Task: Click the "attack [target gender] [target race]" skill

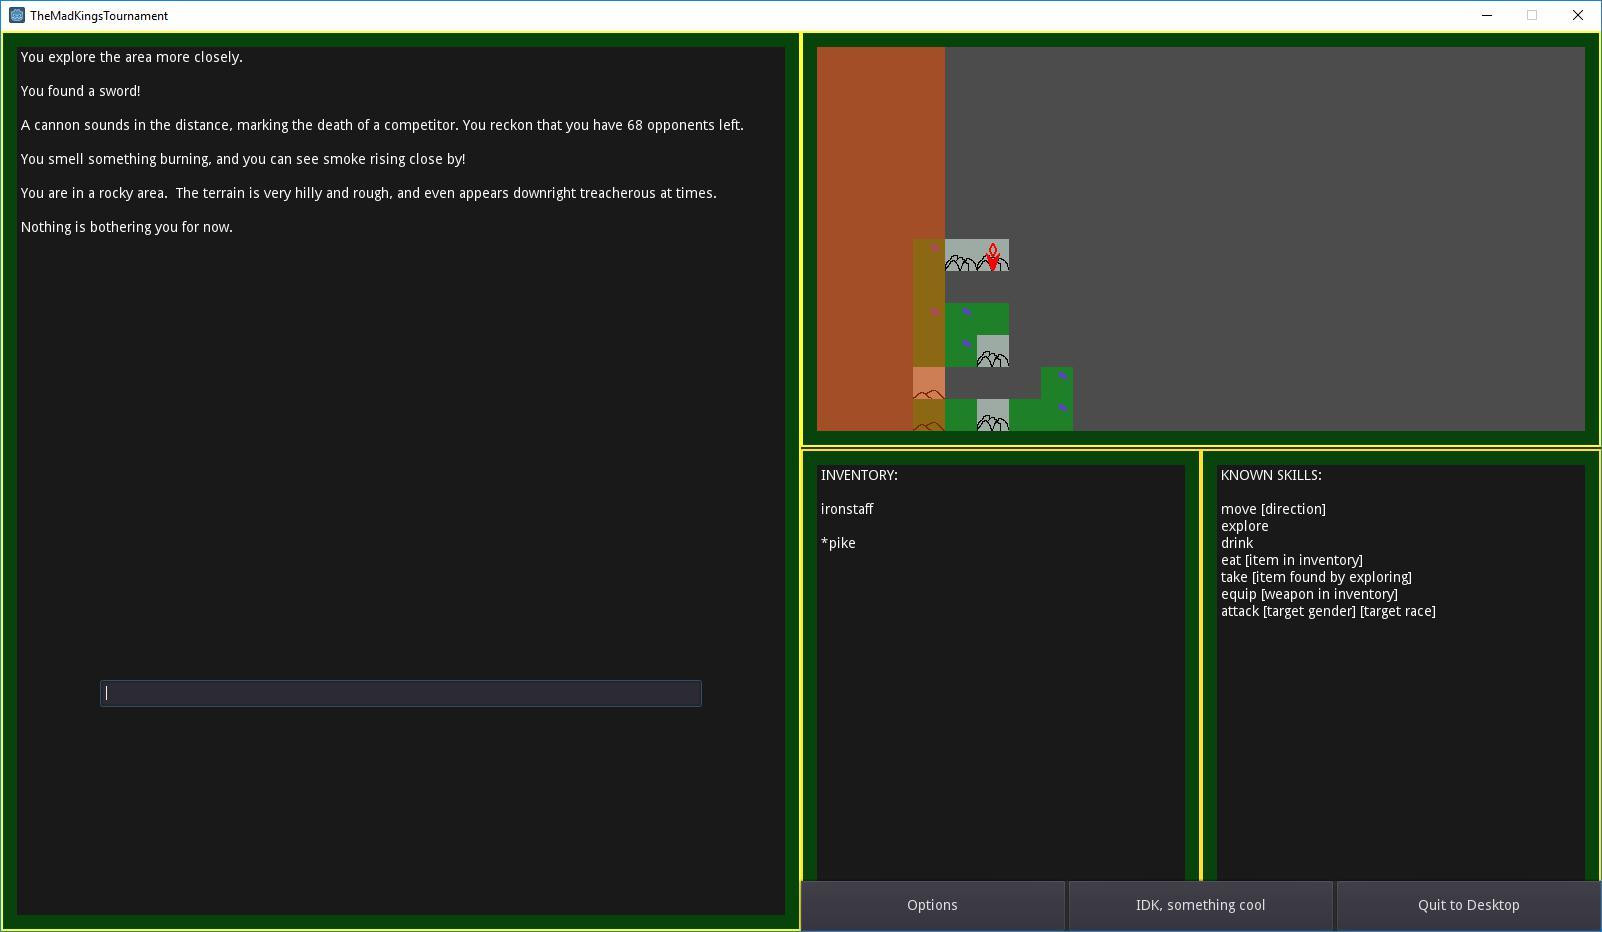Action: point(1328,611)
